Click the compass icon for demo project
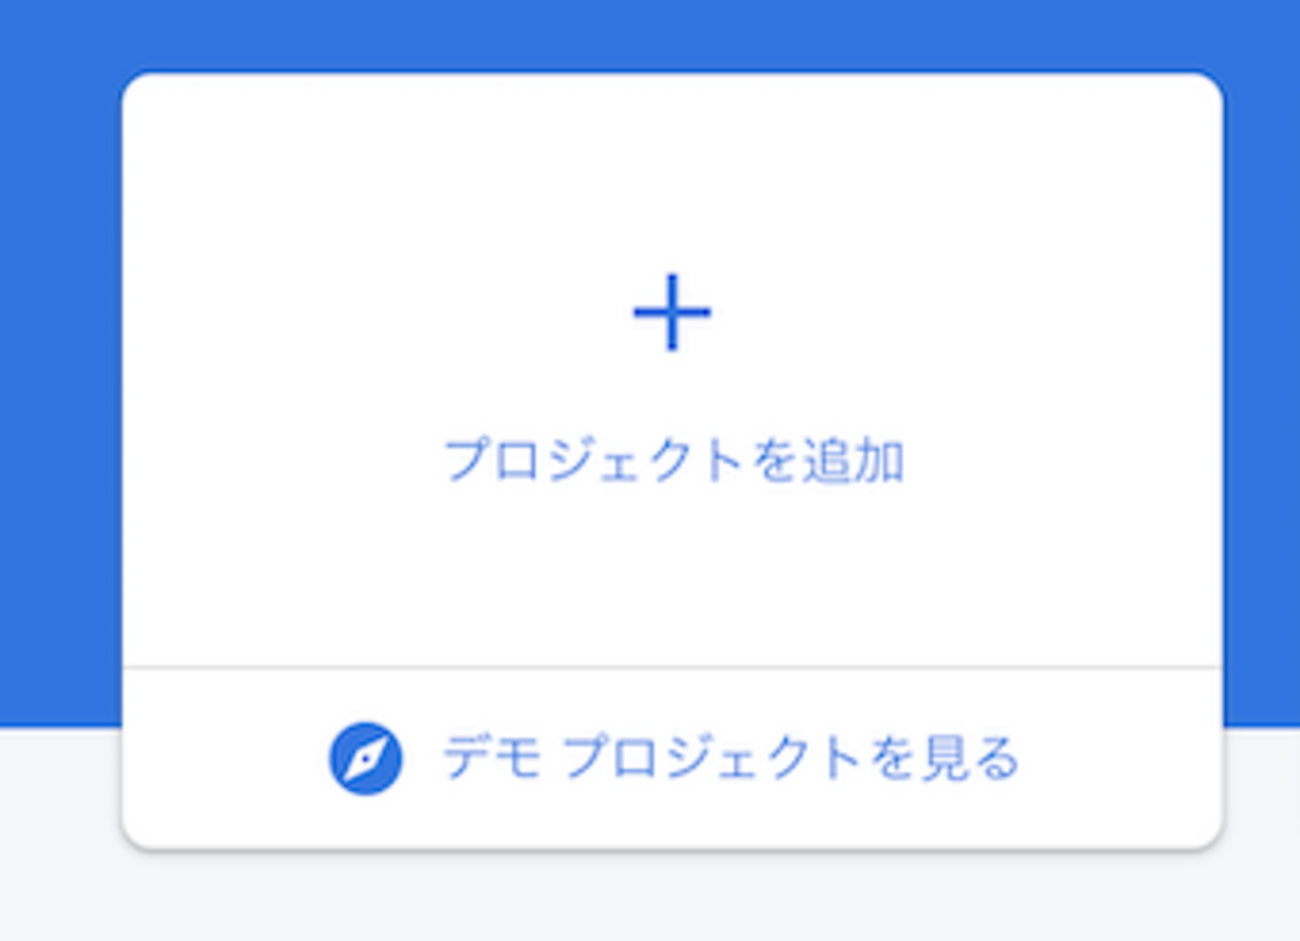 (x=366, y=758)
